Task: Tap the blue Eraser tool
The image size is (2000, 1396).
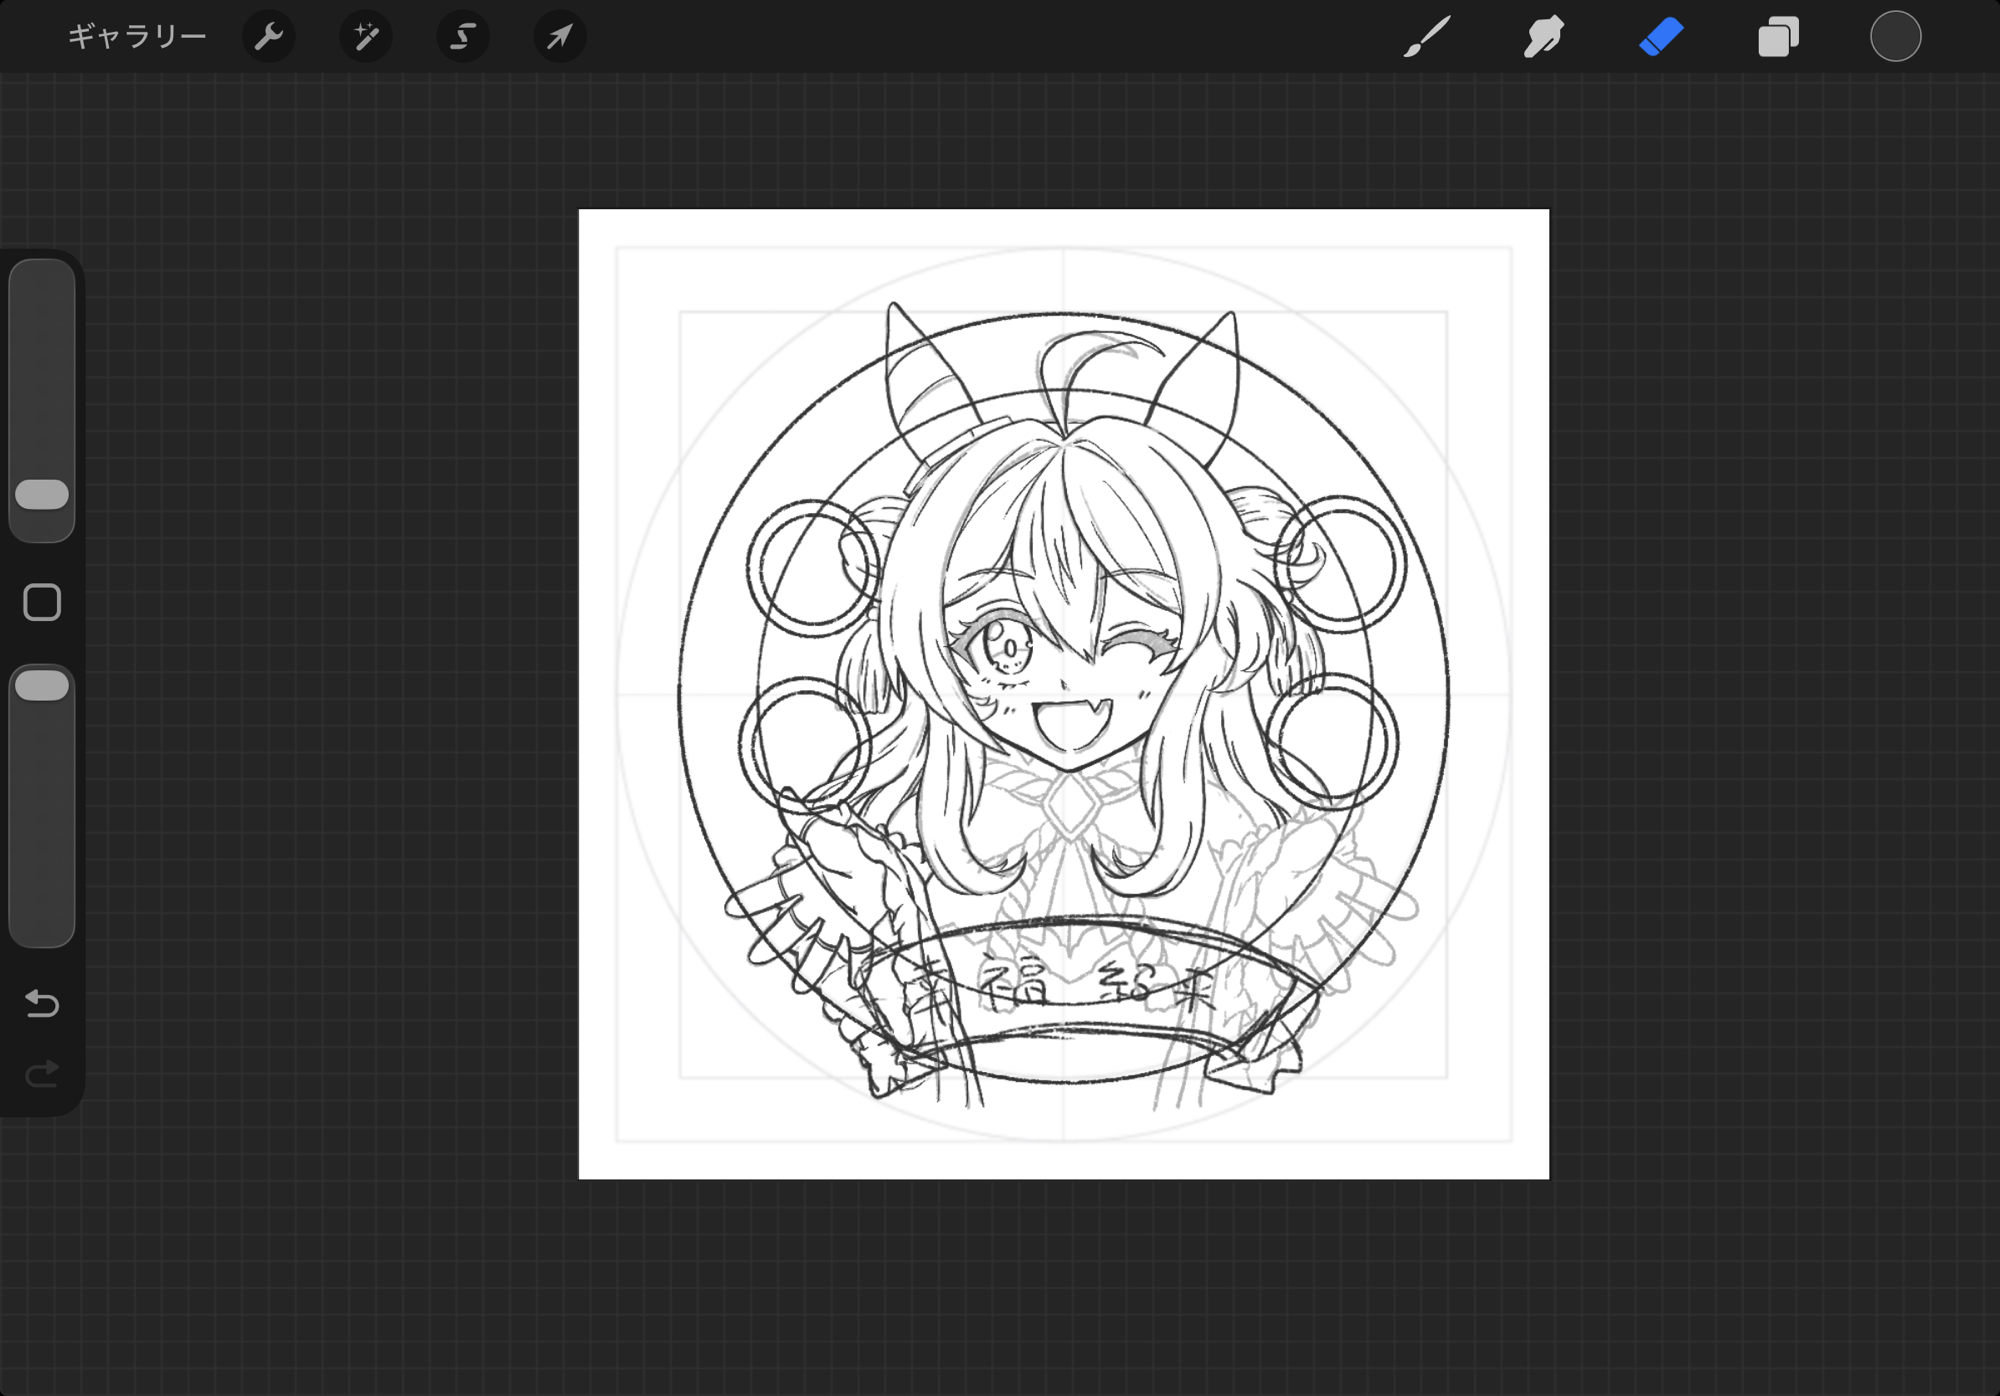Action: point(1661,37)
